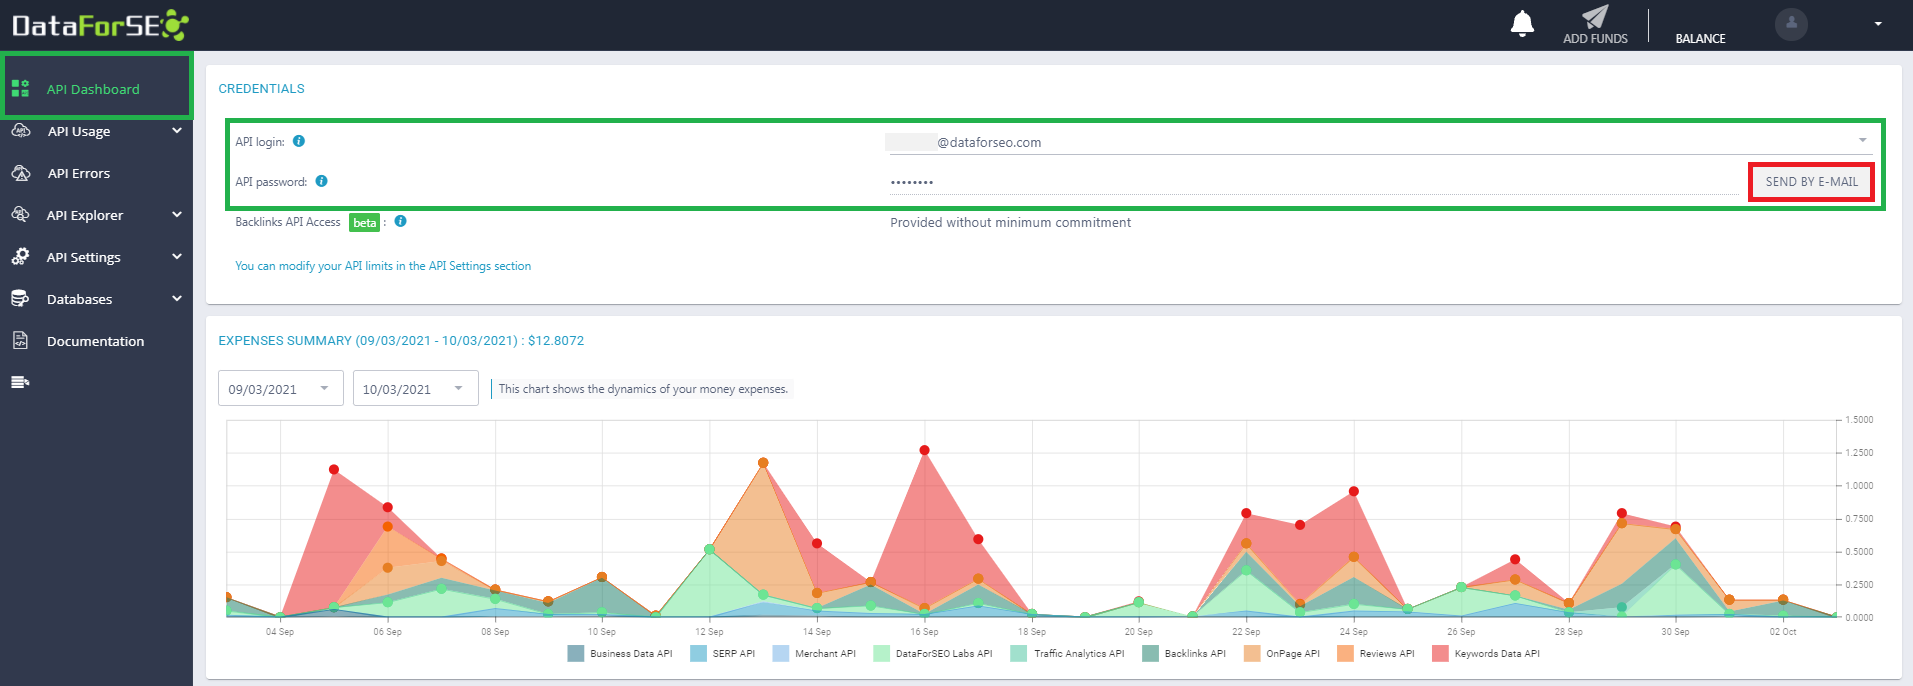Click the "16 Sep" x-axis label
The width and height of the screenshot is (1913, 686).
tap(924, 632)
